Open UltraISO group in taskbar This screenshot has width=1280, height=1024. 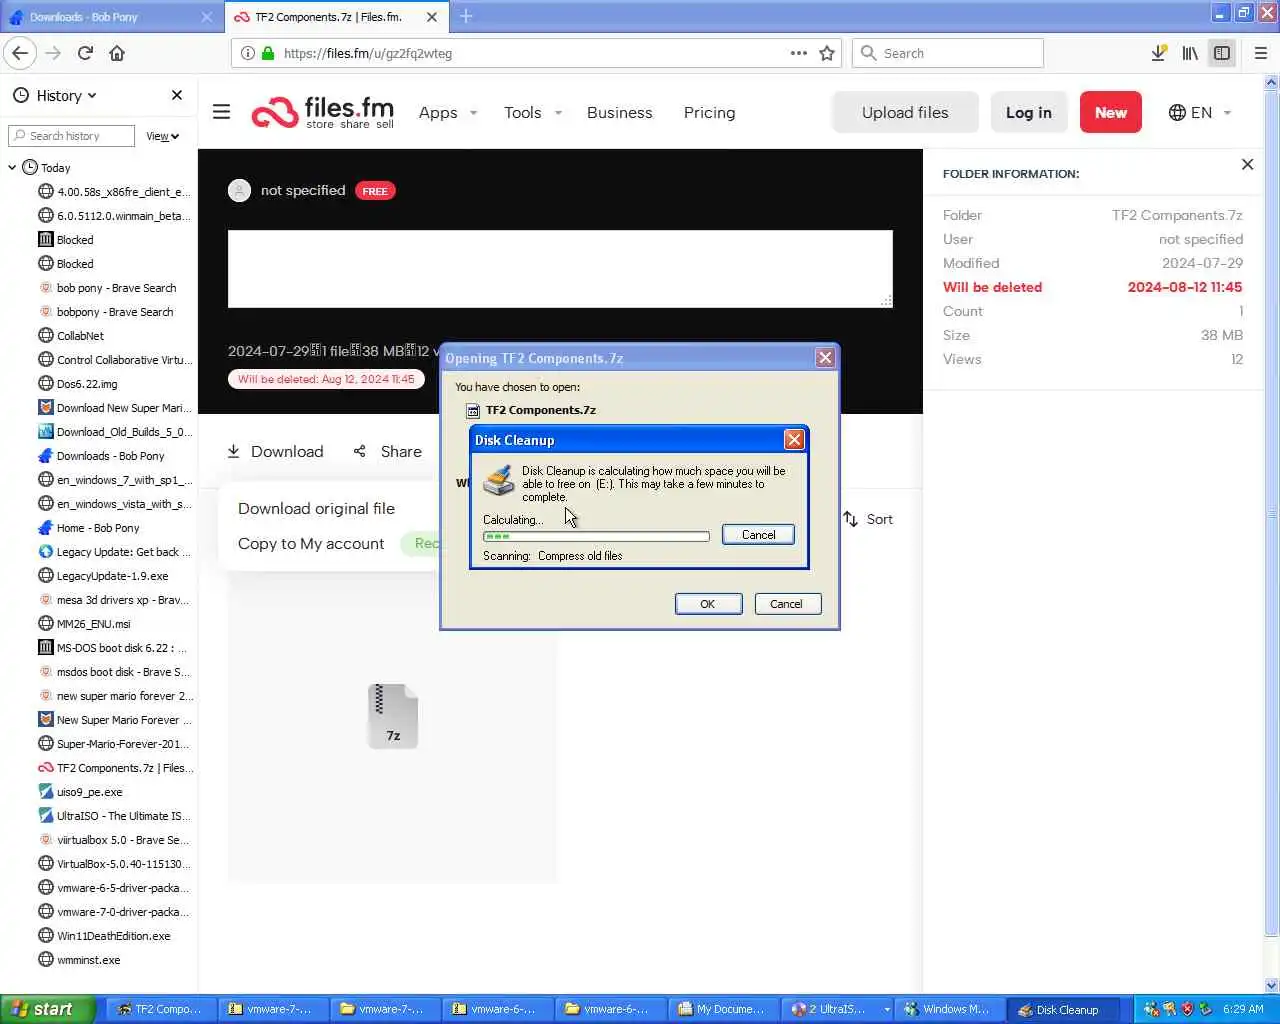pos(836,1009)
